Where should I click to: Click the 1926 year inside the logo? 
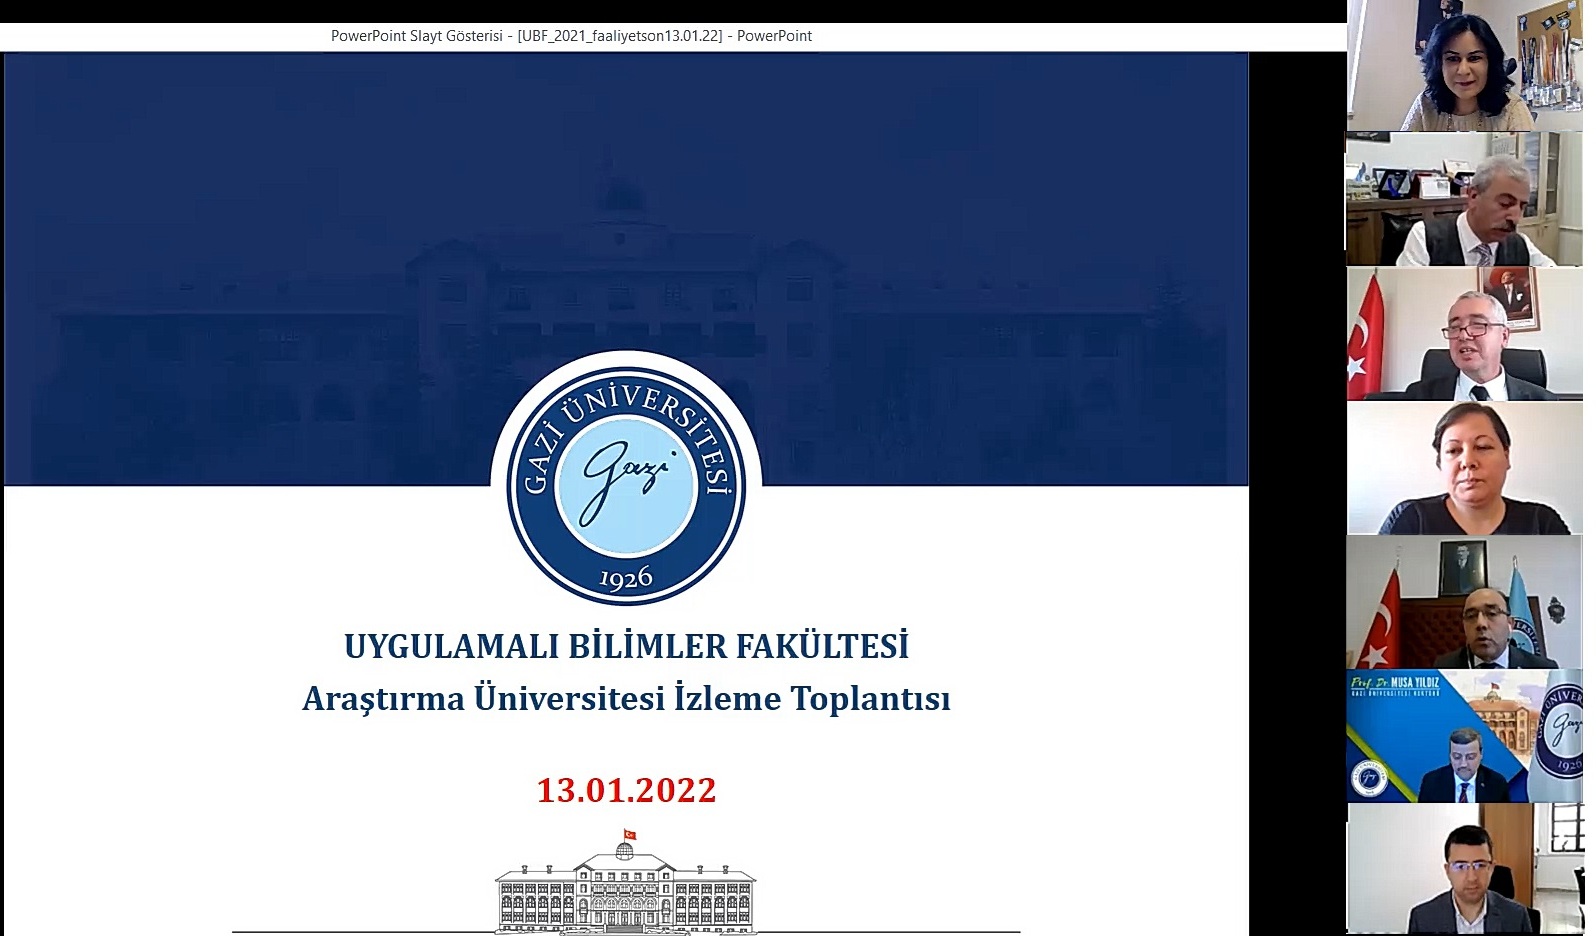tap(626, 578)
